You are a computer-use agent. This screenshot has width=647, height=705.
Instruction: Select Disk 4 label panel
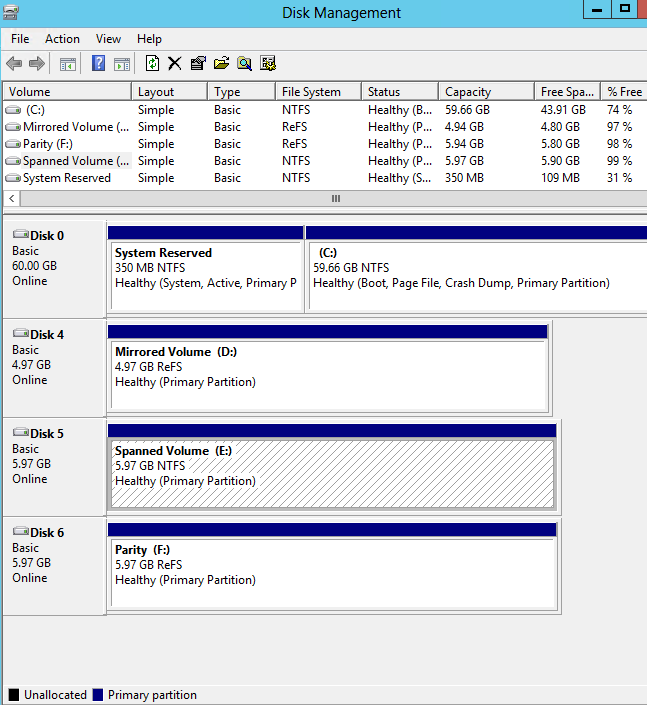pyautogui.click(x=54, y=366)
